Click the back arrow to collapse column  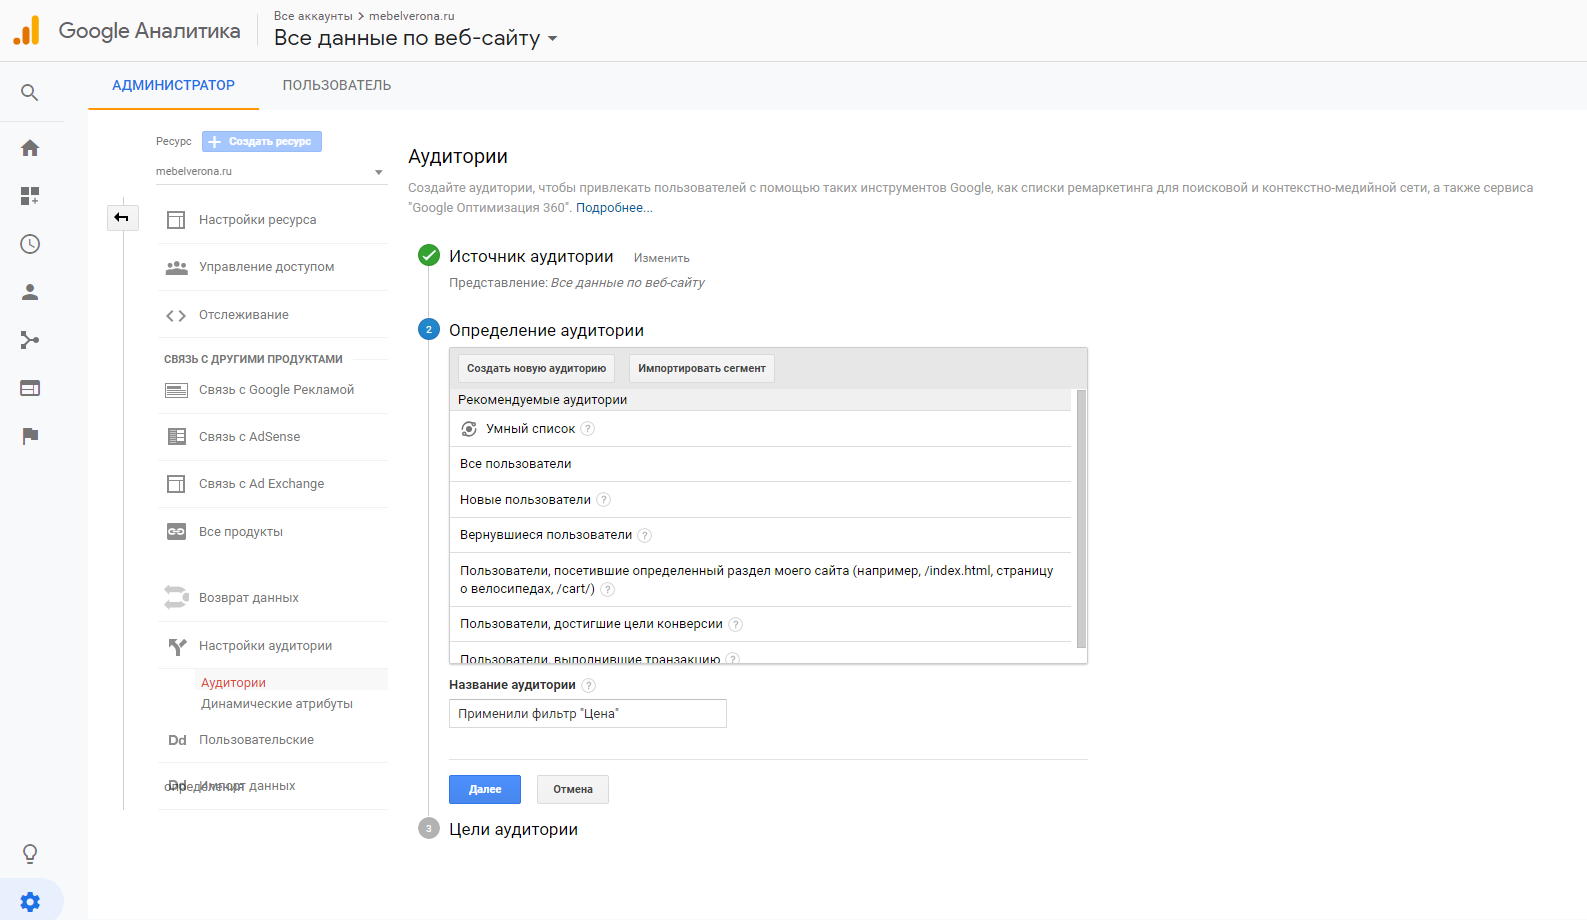point(122,218)
